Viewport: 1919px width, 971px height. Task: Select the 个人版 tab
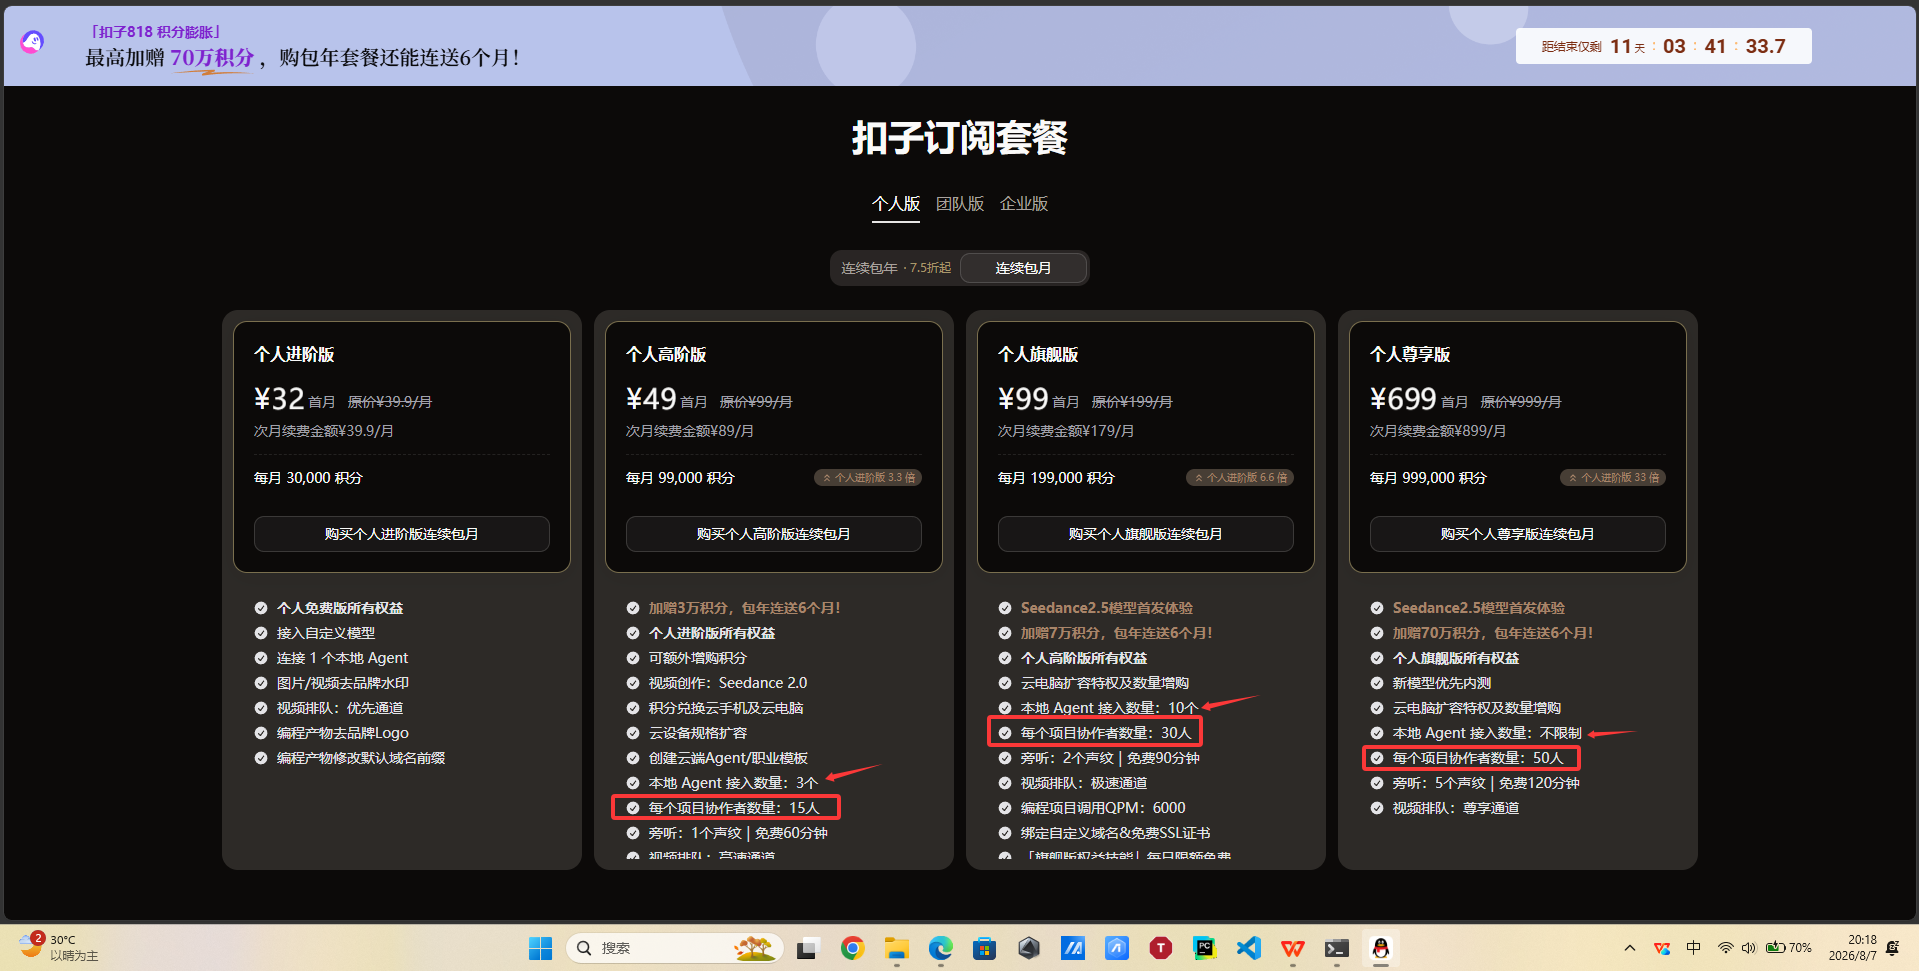[895, 204]
